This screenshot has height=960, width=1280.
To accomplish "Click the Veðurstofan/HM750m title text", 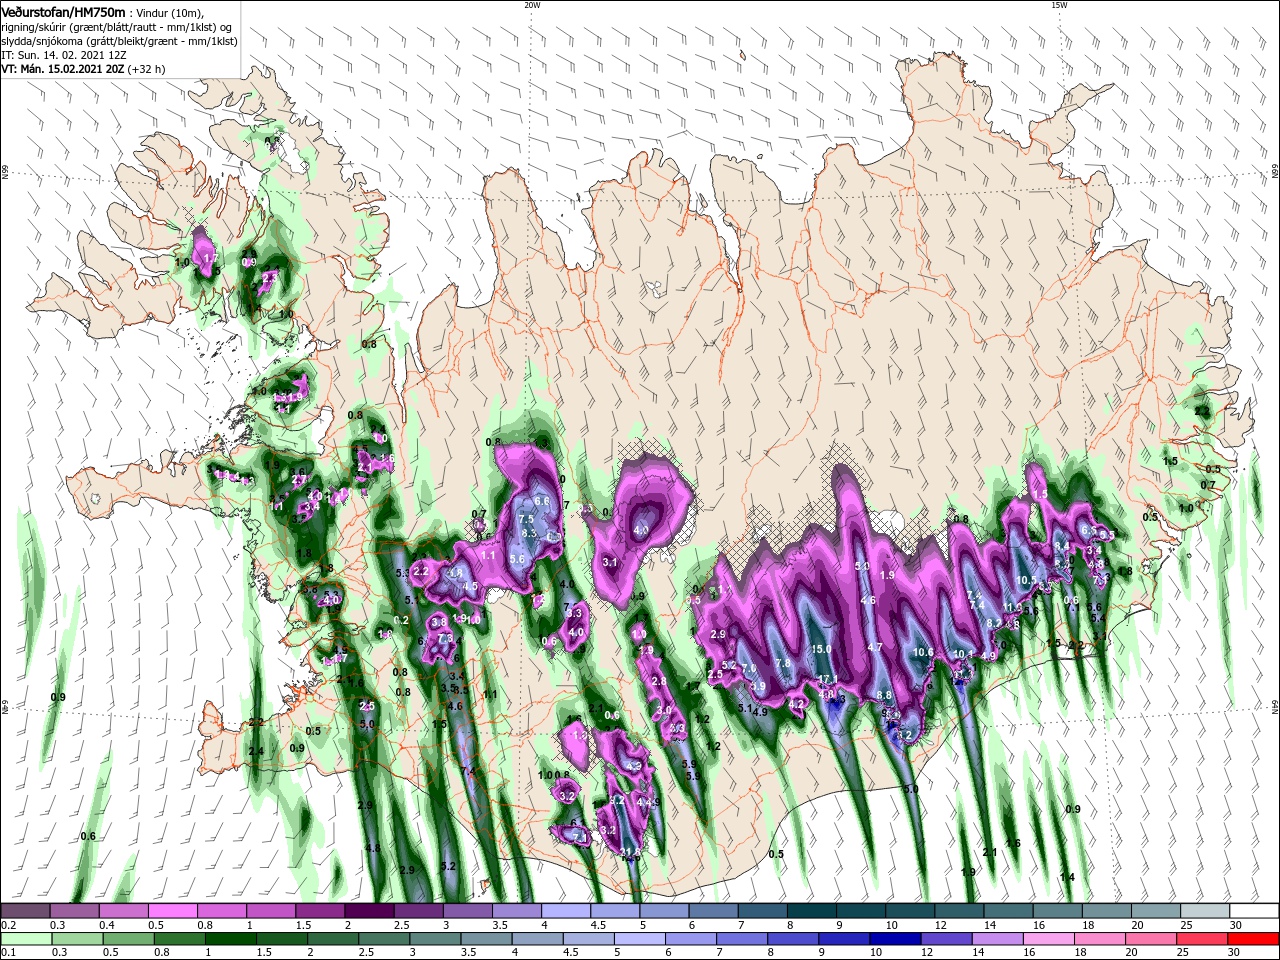I will click(64, 11).
